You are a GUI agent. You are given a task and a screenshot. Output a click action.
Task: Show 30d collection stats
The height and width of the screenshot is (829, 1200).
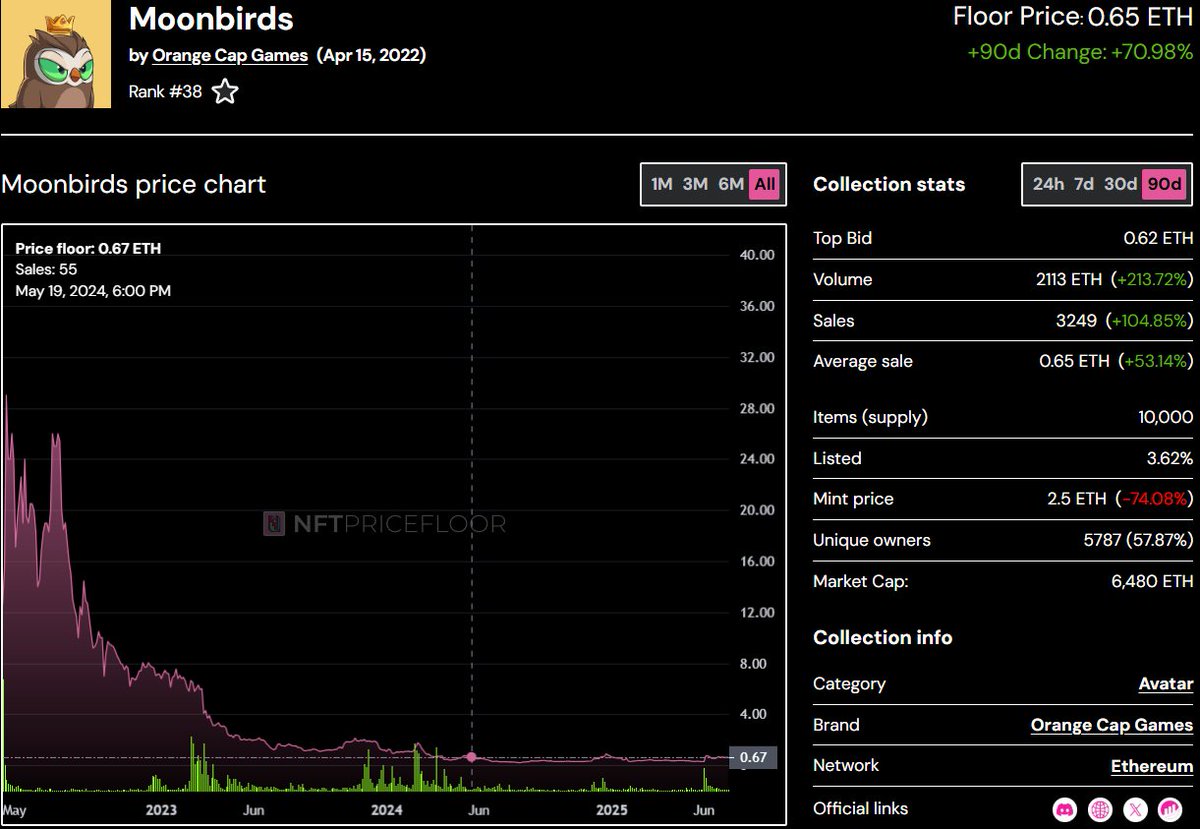(x=1120, y=184)
